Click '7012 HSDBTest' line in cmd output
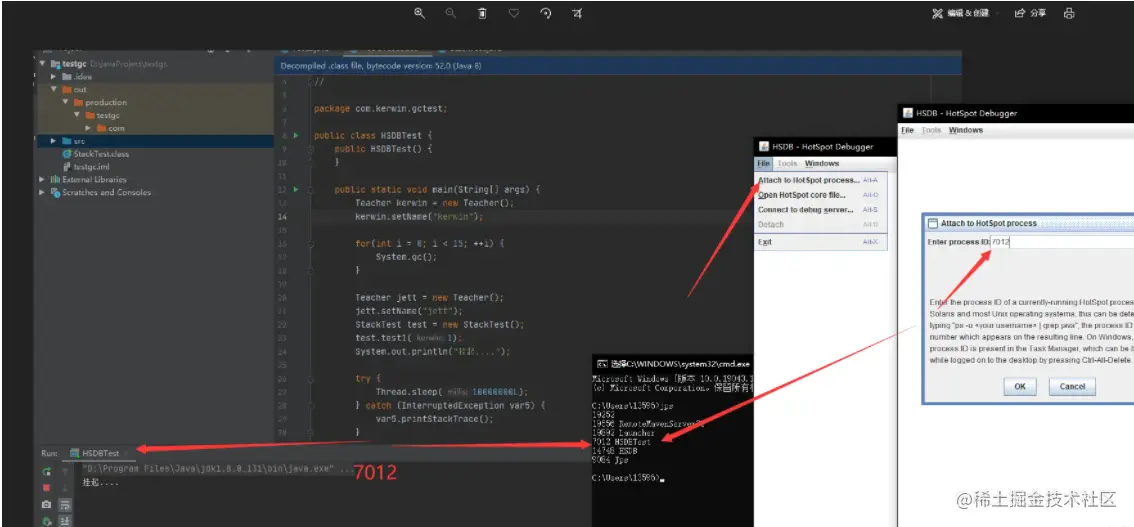 pyautogui.click(x=621, y=441)
